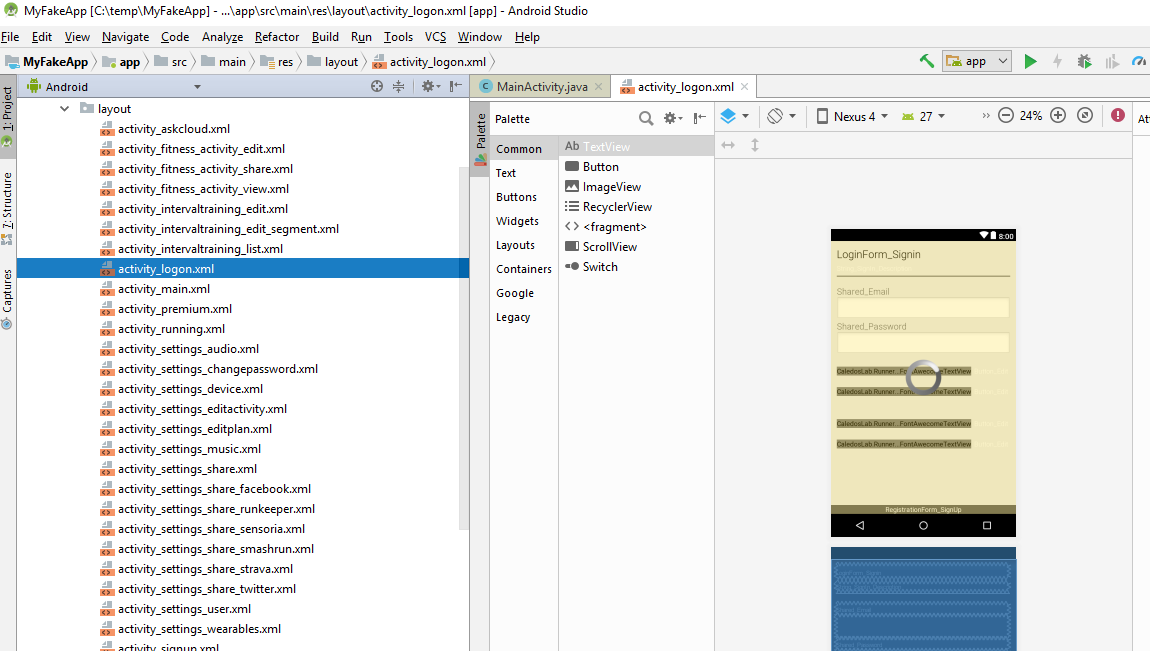Launch the Debug app icon
Image resolution: width=1150 pixels, height=651 pixels.
tap(1084, 60)
